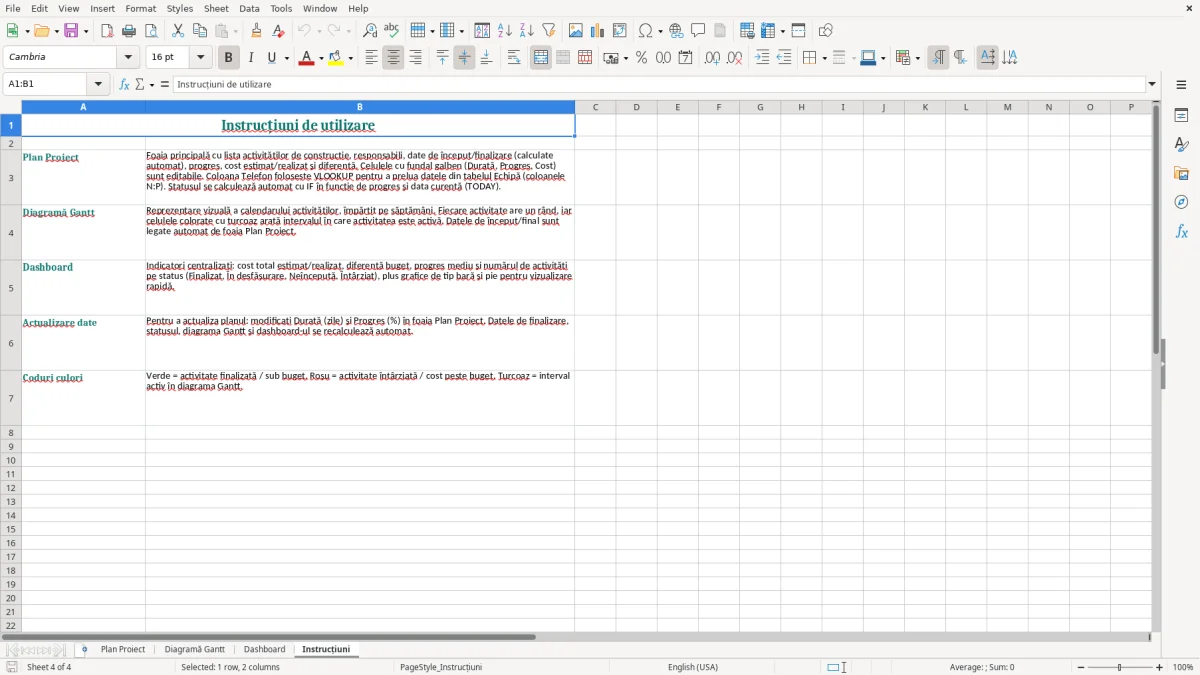Click the Print icon

click(129, 31)
